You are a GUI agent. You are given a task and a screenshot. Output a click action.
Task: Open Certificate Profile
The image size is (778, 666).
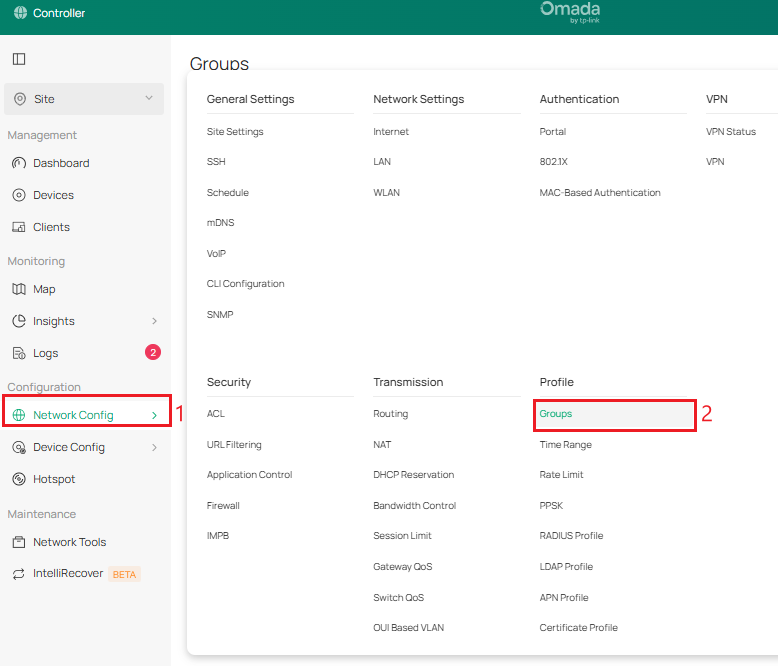click(579, 627)
